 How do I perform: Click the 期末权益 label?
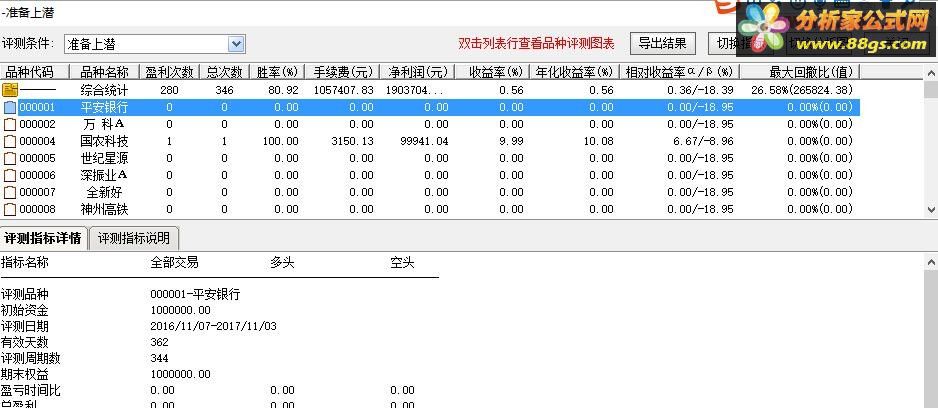click(x=25, y=374)
